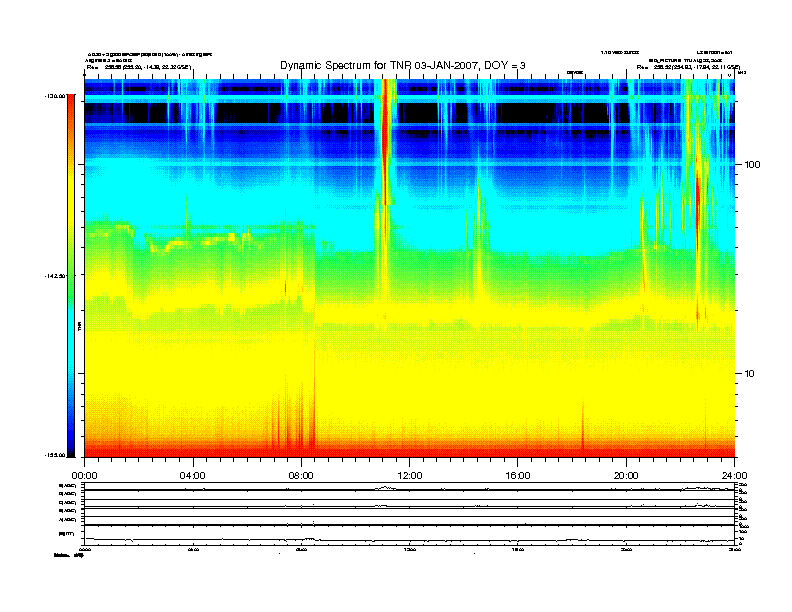The image size is (792, 612).
Task: Click the 10 frequency axis label
Action: point(749,374)
